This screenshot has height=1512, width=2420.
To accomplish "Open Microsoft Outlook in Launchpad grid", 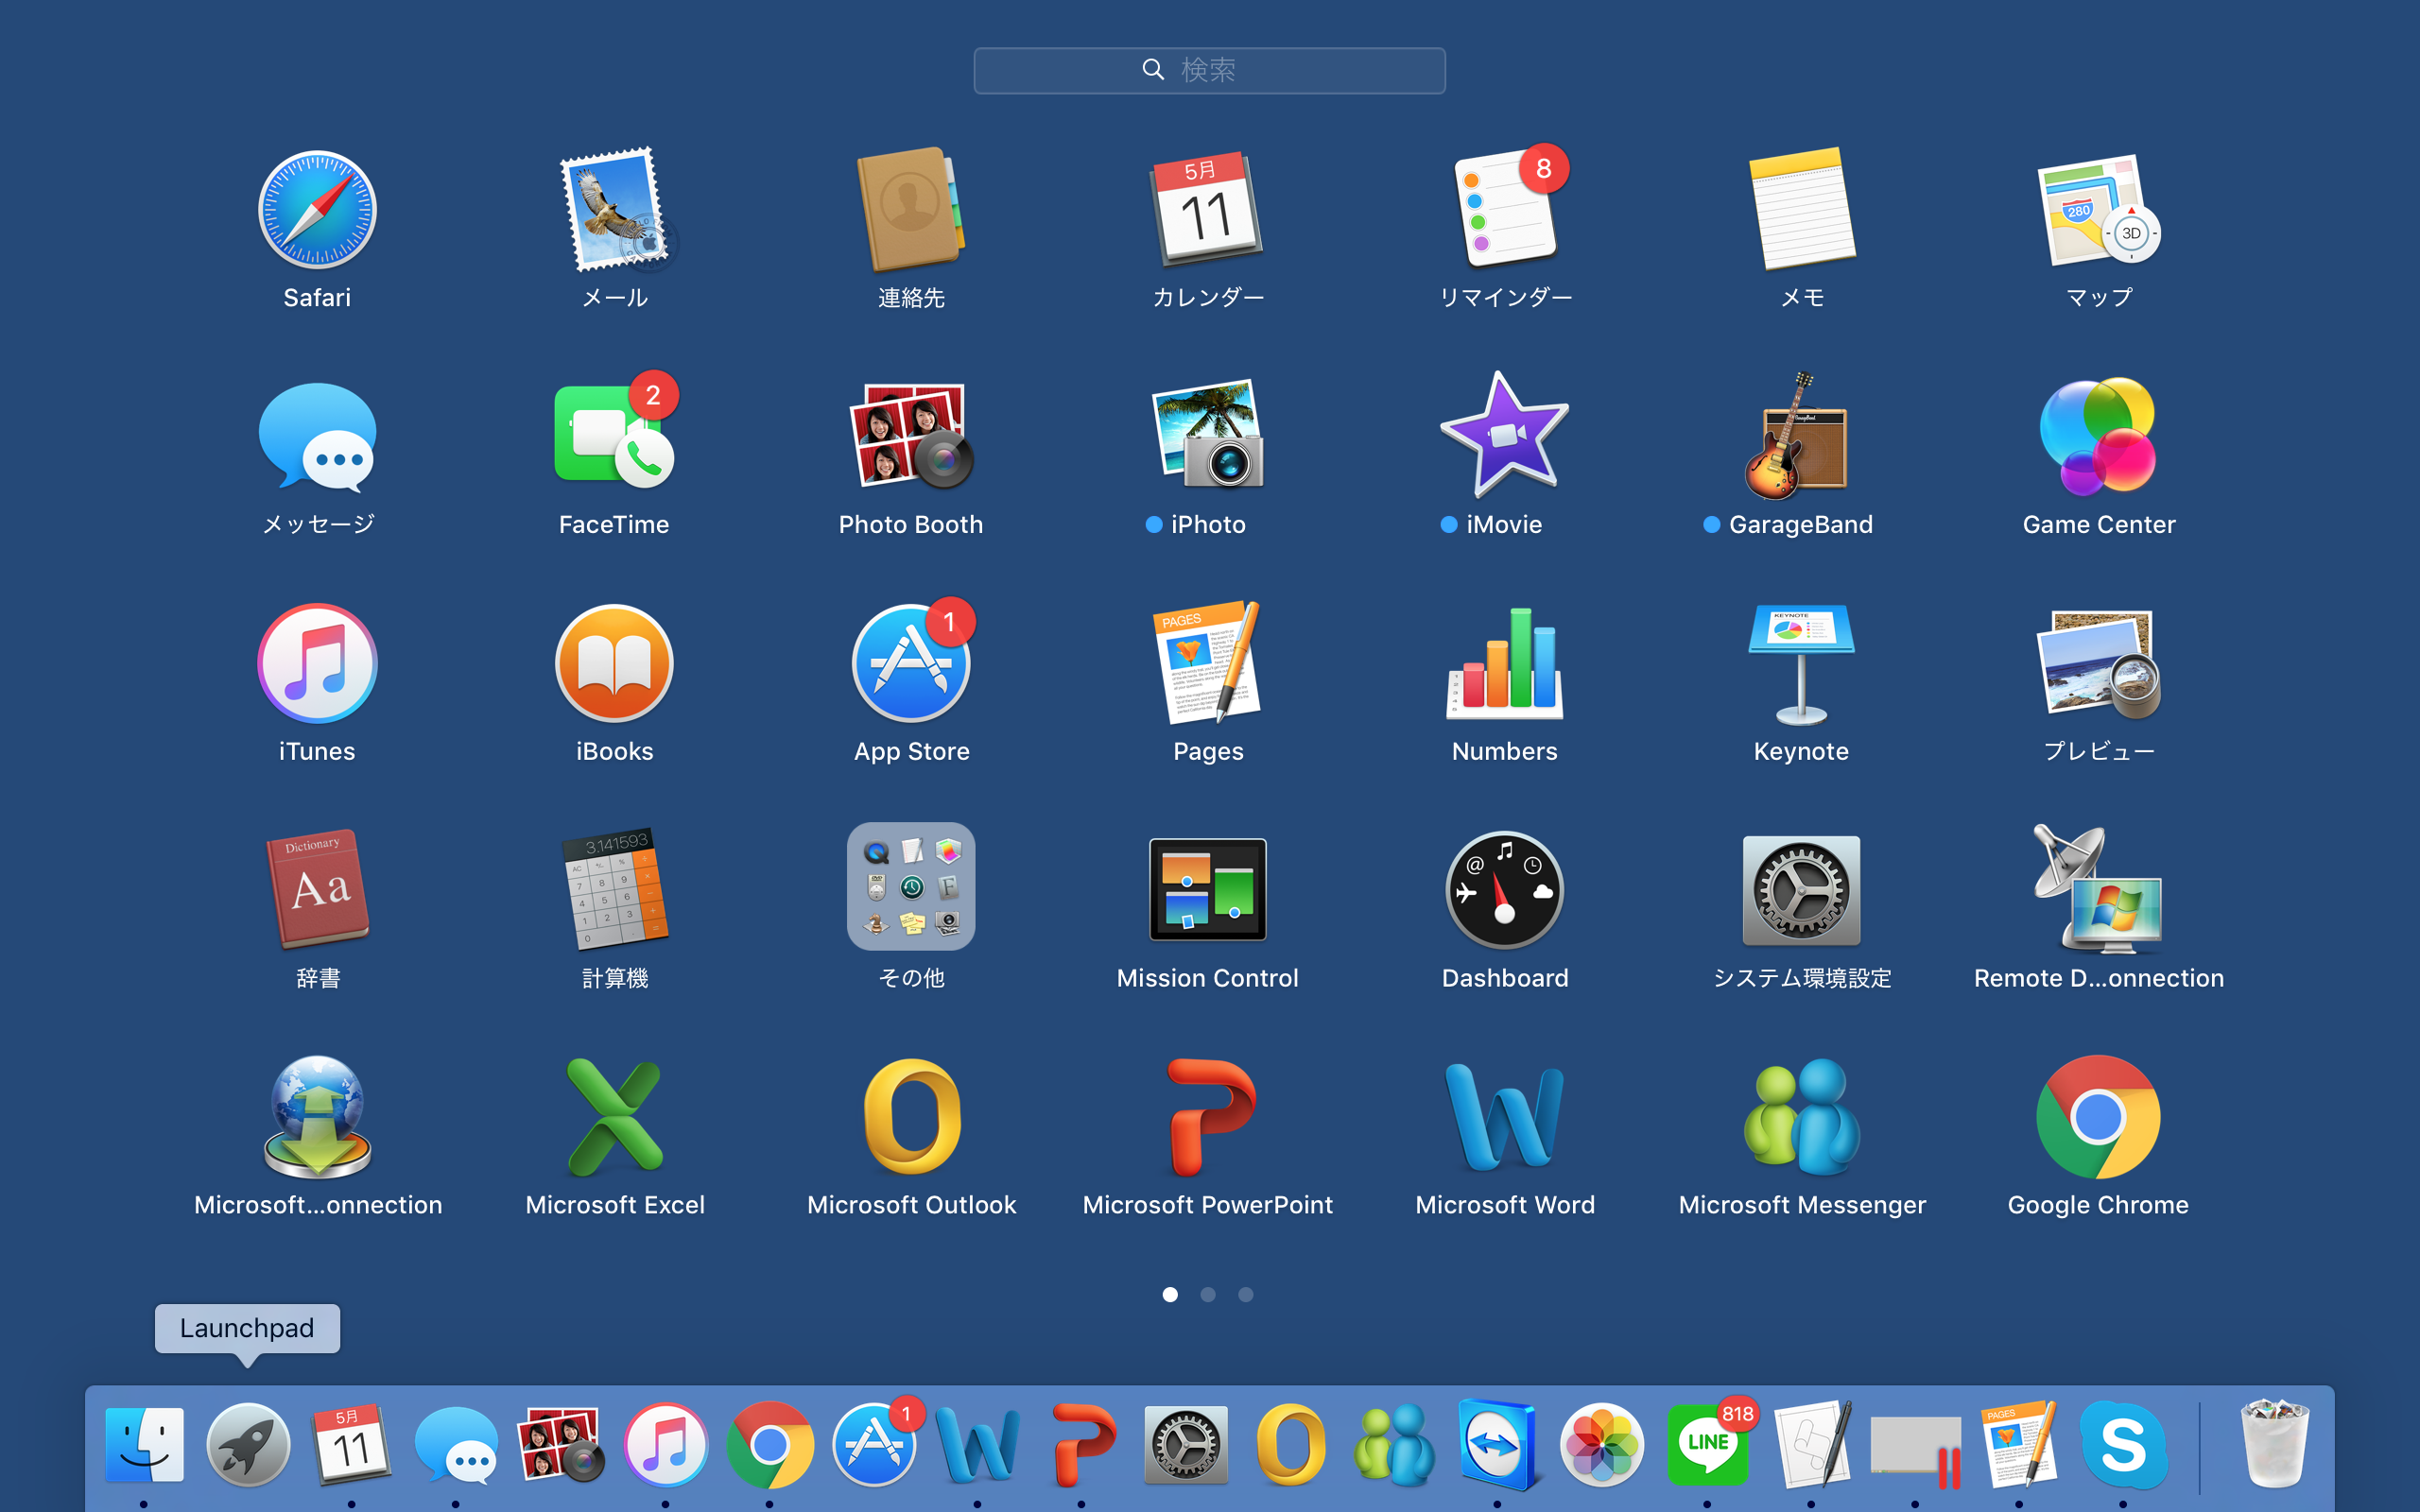I will point(911,1117).
